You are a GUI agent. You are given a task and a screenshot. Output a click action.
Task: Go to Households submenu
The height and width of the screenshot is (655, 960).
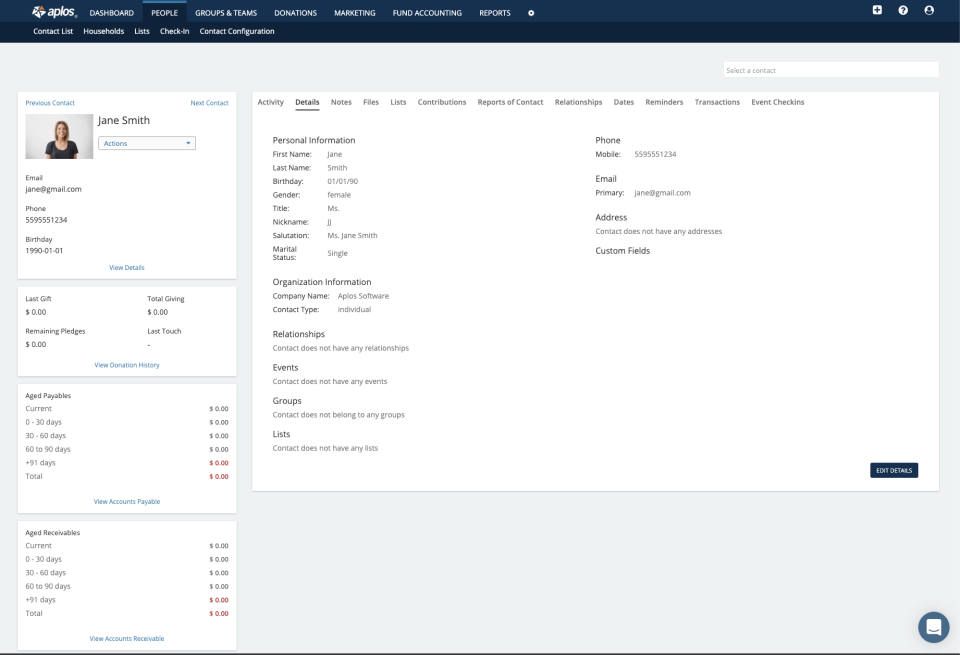click(x=103, y=31)
